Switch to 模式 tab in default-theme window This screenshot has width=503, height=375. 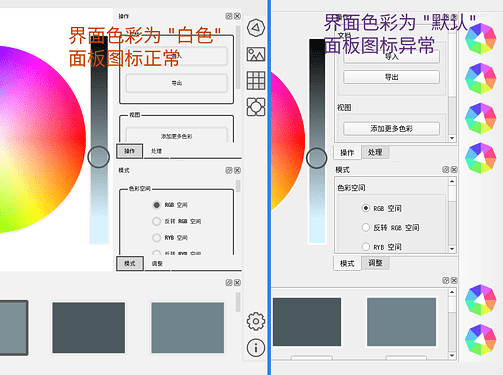click(x=347, y=263)
